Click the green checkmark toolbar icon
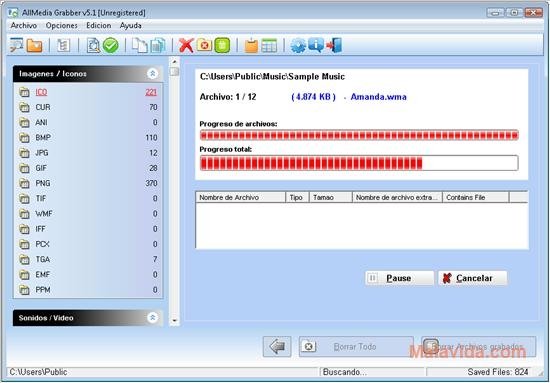 (111, 46)
